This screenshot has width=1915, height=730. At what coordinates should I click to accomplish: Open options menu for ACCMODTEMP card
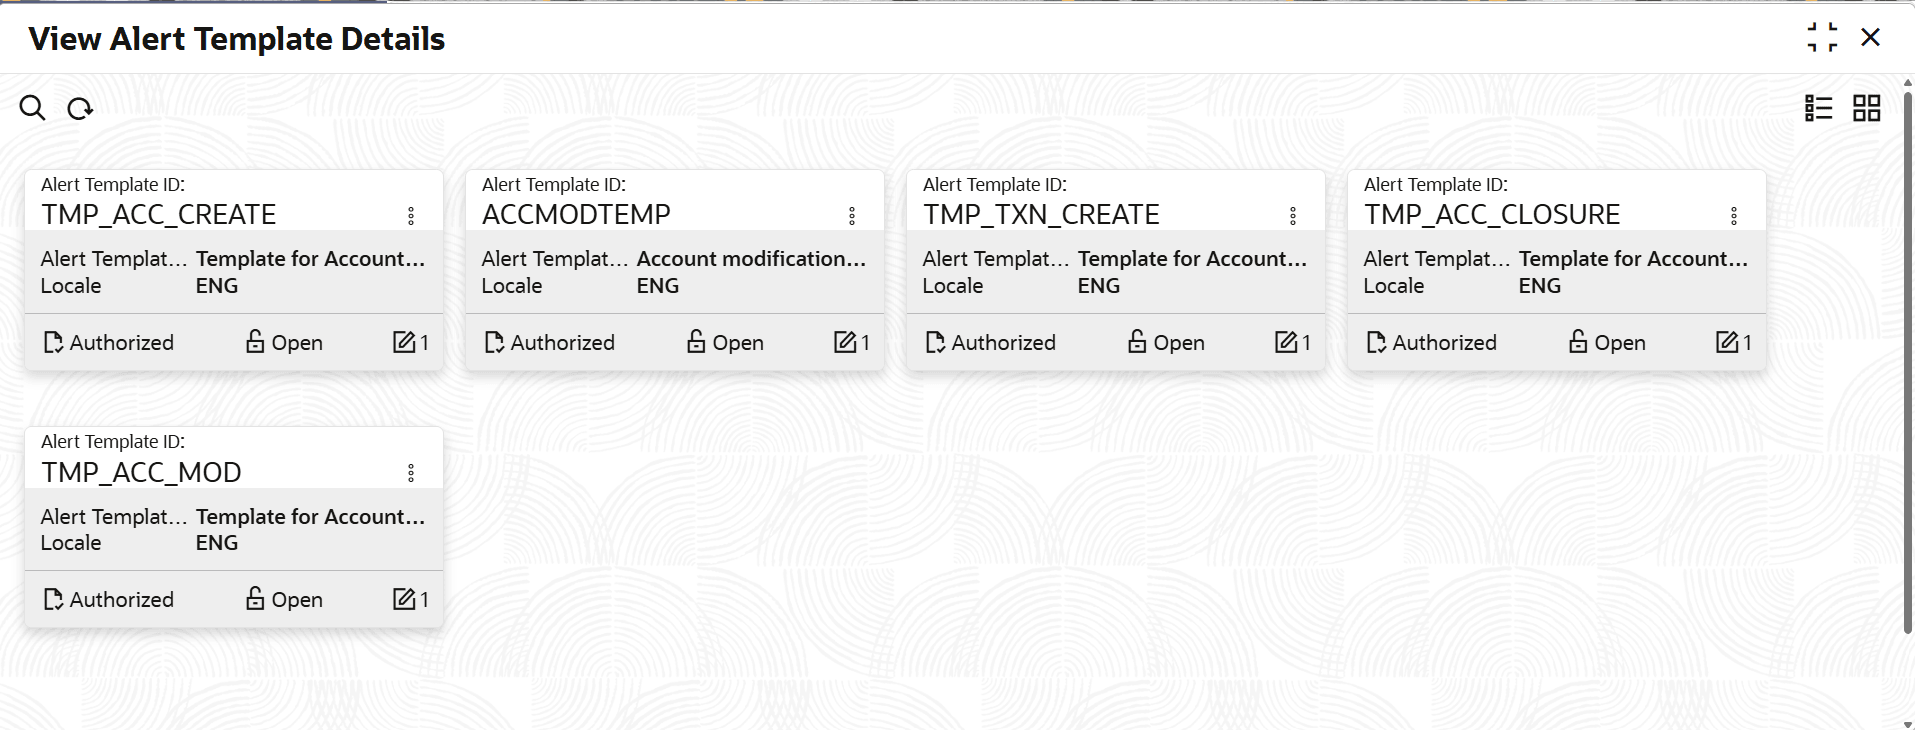tap(852, 216)
